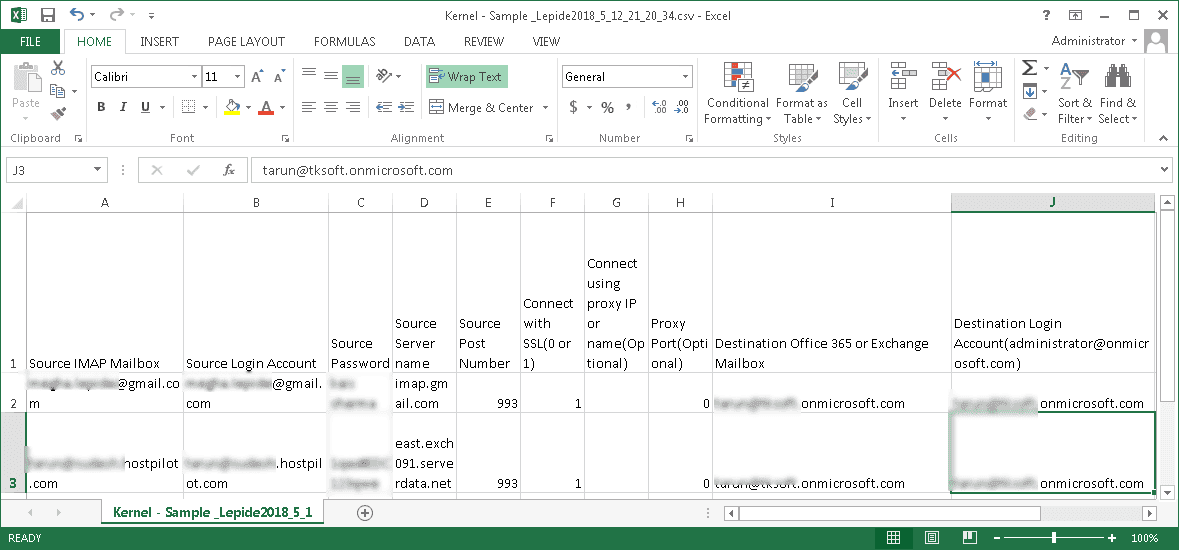Switch to the VIEW tab

click(546, 41)
